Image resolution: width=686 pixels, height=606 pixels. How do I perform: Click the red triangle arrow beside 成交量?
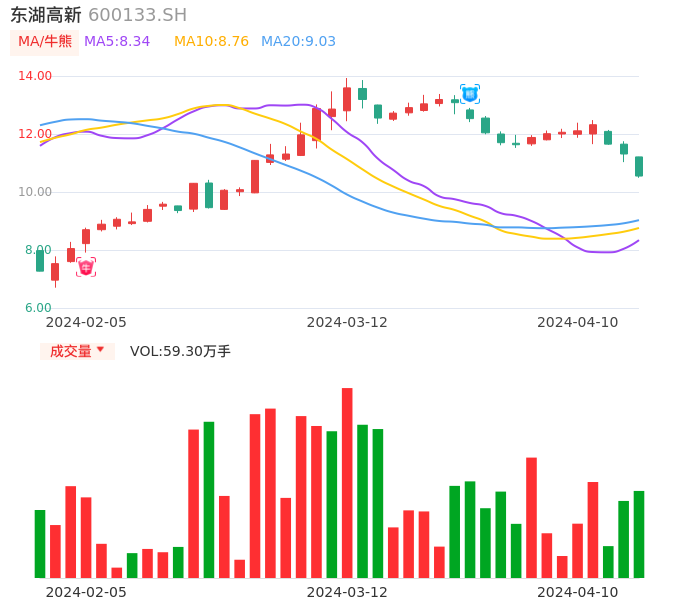click(100, 350)
